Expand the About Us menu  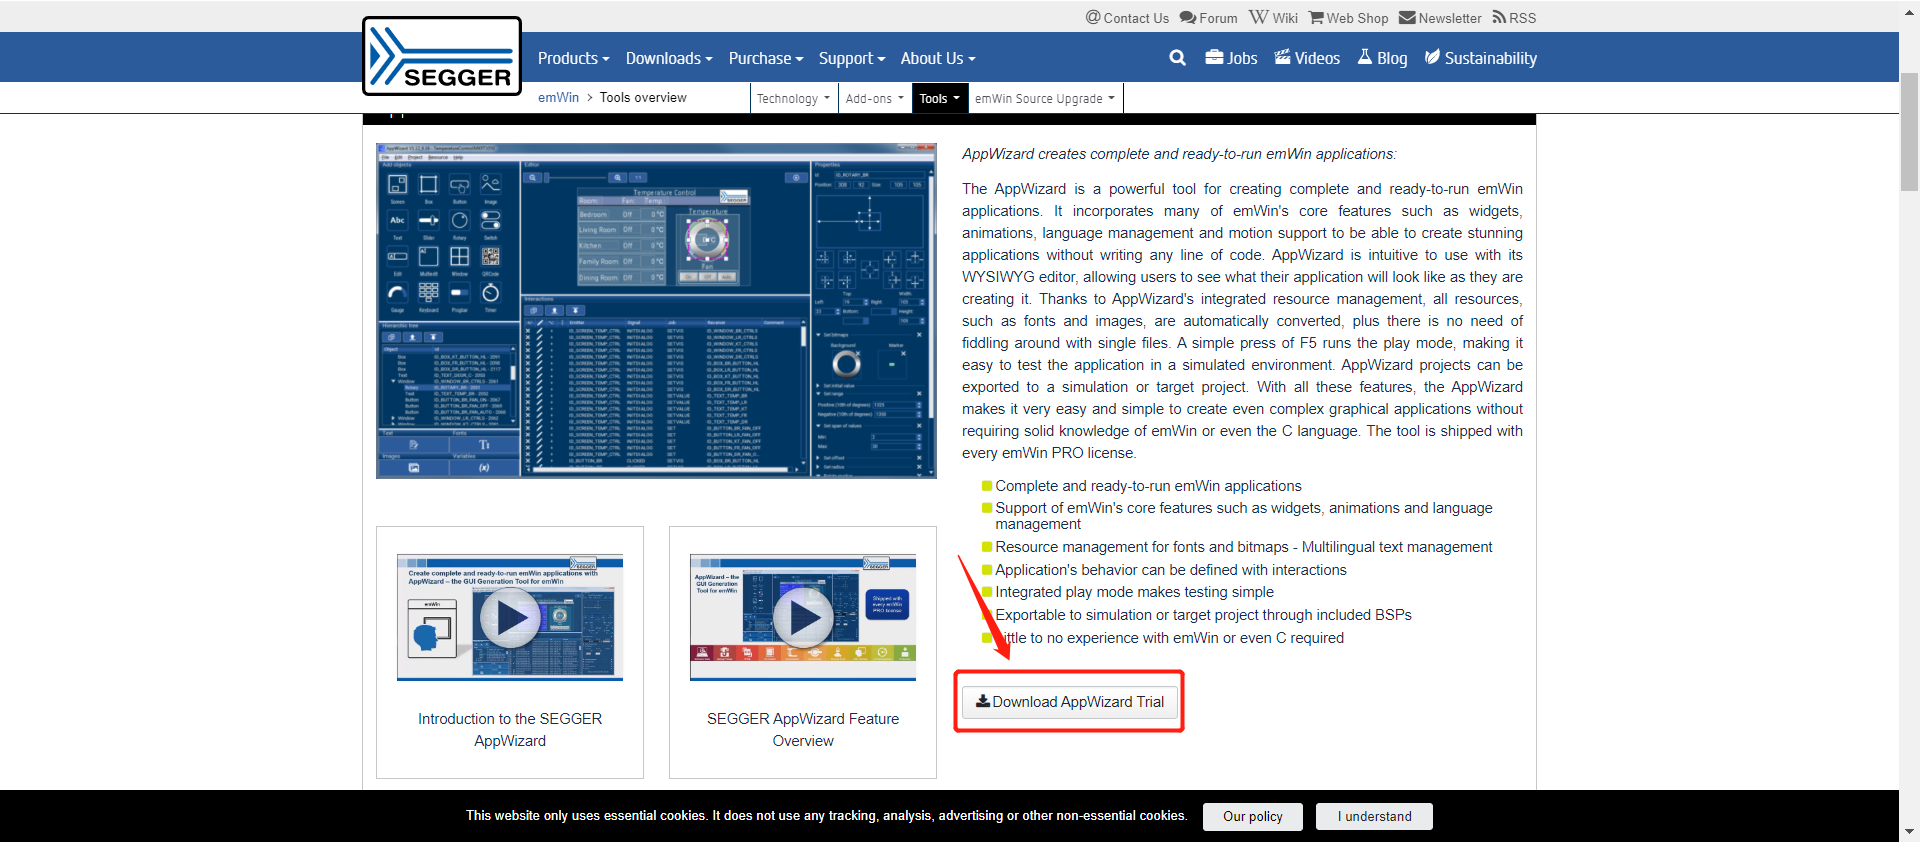(x=938, y=58)
